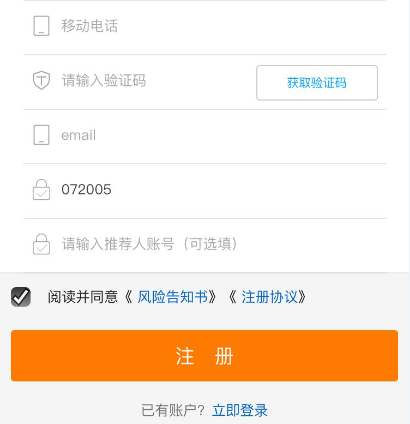
Task: Follow the 立即登录 link
Action: point(240,410)
